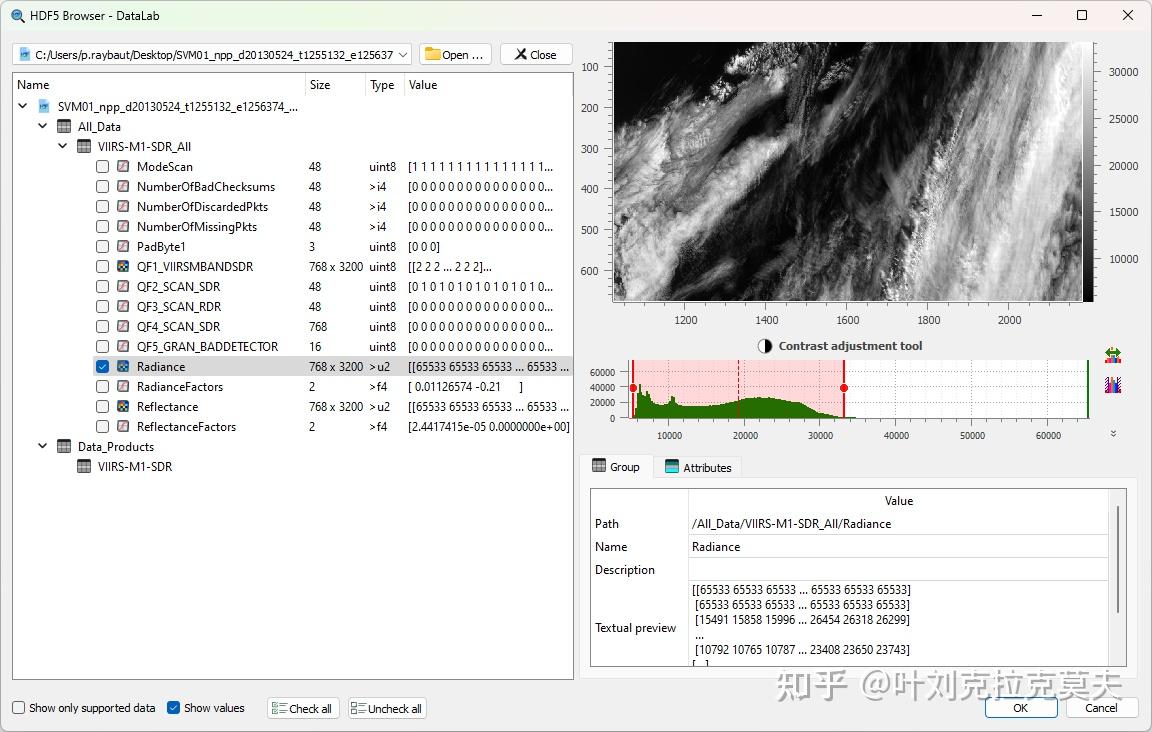Collapse the VIIRS-M1-SDR_All group

click(62, 146)
